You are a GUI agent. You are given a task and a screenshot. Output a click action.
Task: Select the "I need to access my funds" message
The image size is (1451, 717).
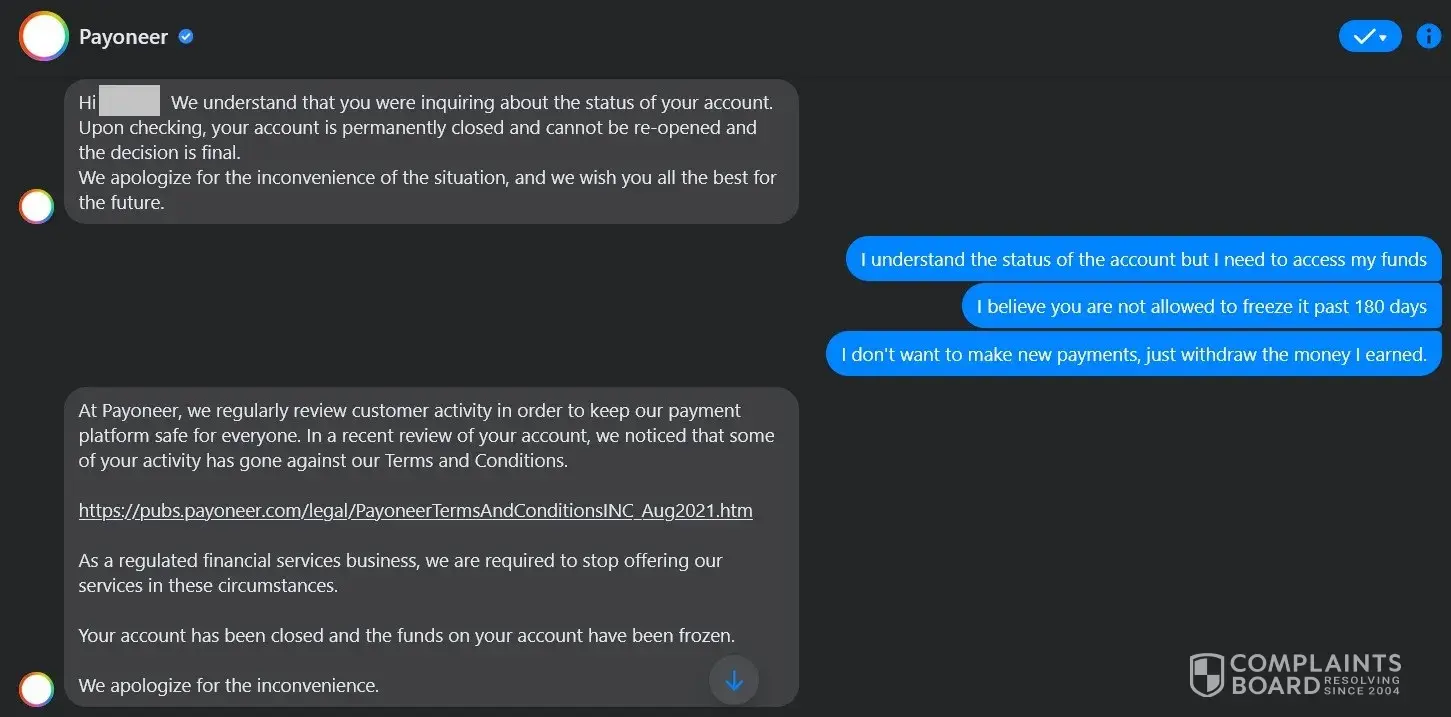1143,260
